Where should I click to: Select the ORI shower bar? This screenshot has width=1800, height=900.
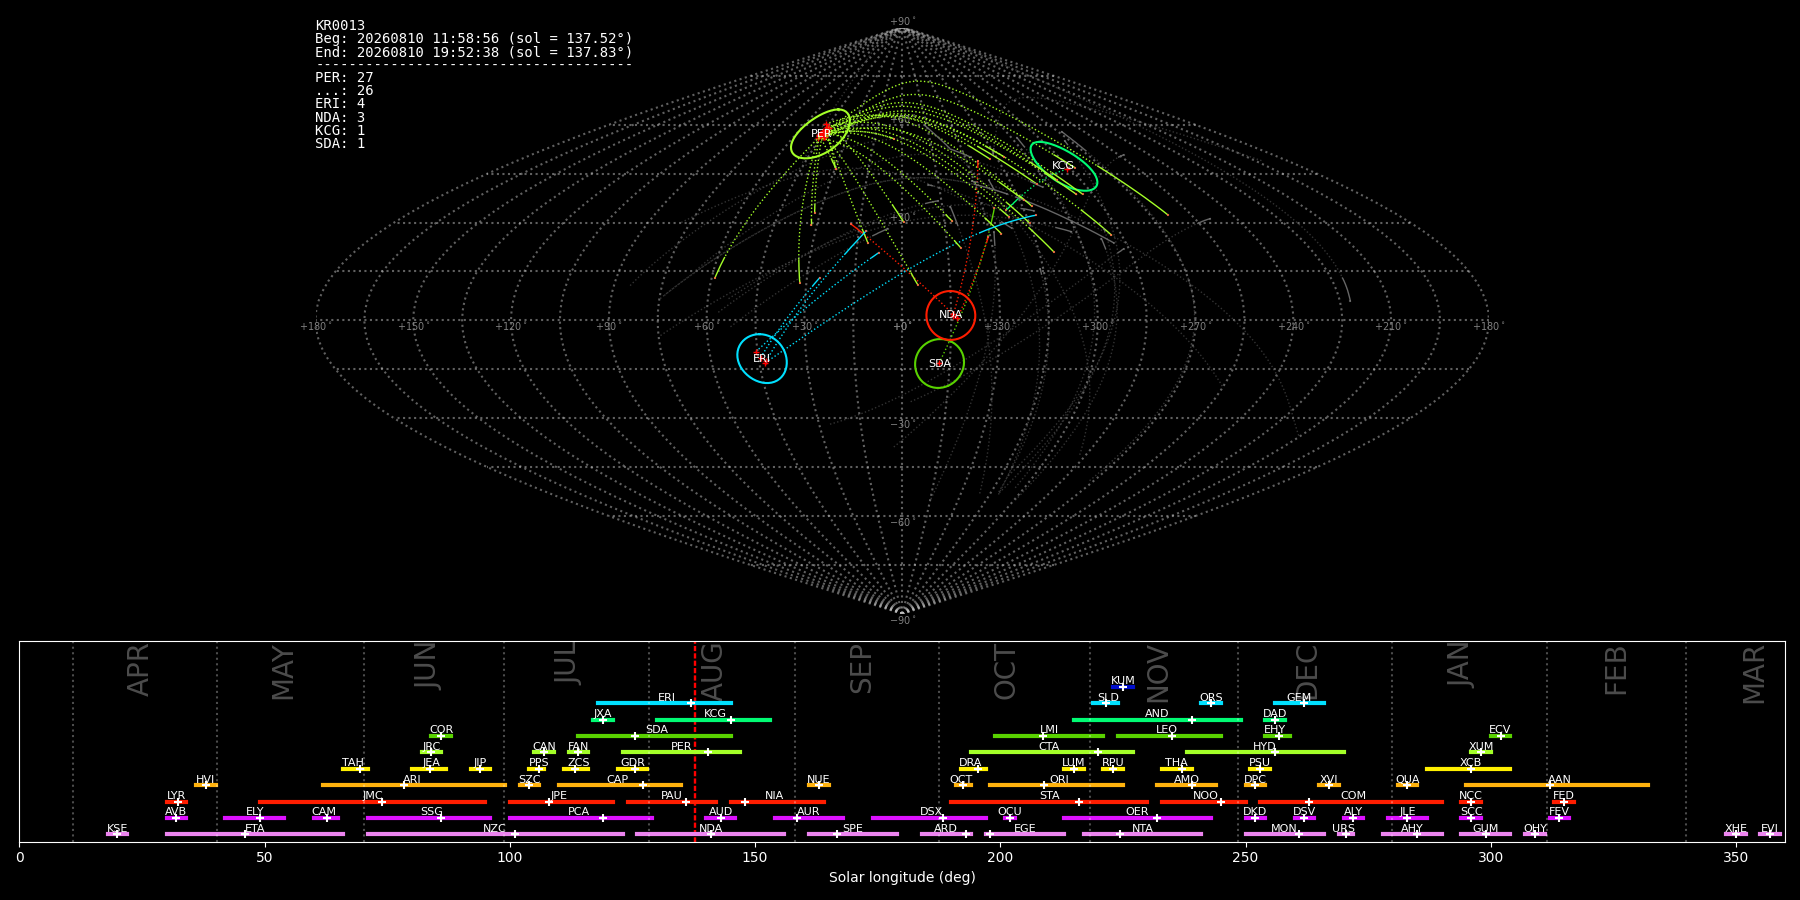[1056, 785]
